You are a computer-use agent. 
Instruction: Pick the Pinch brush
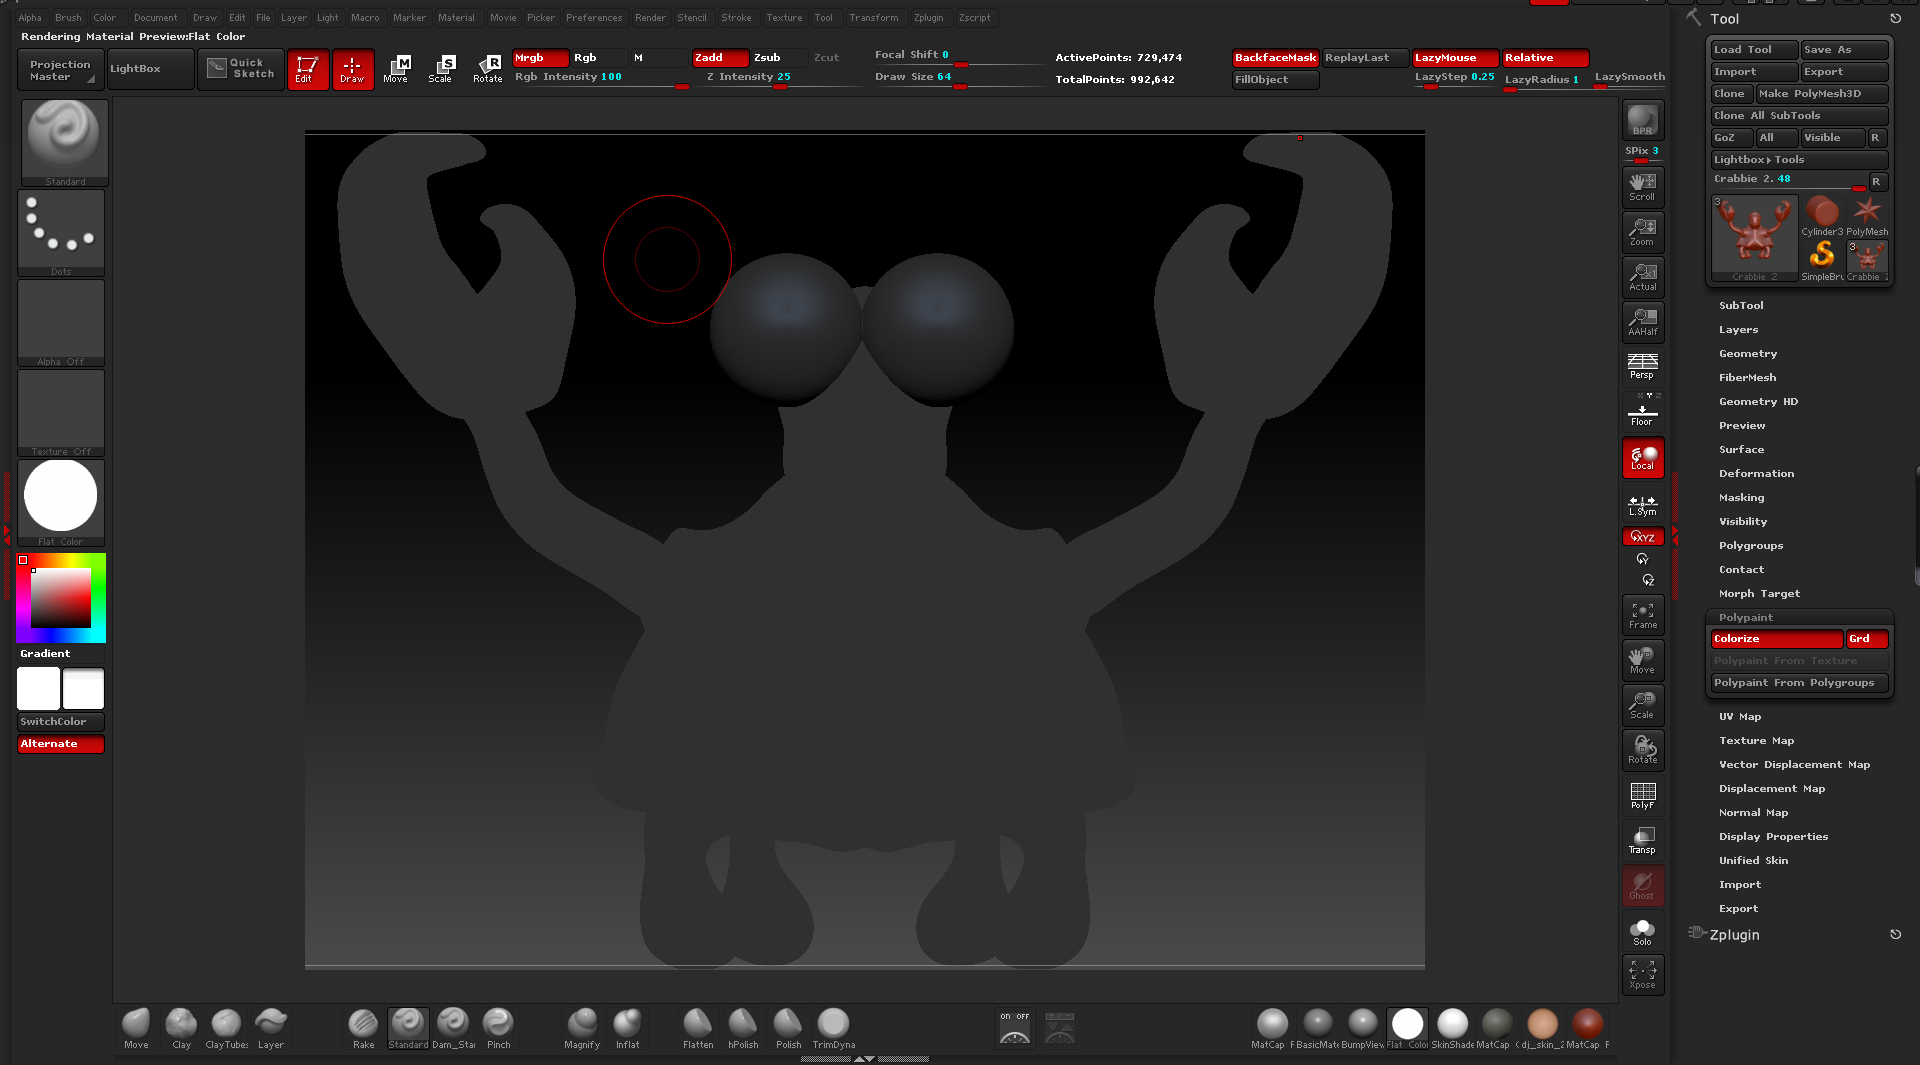tap(498, 1028)
